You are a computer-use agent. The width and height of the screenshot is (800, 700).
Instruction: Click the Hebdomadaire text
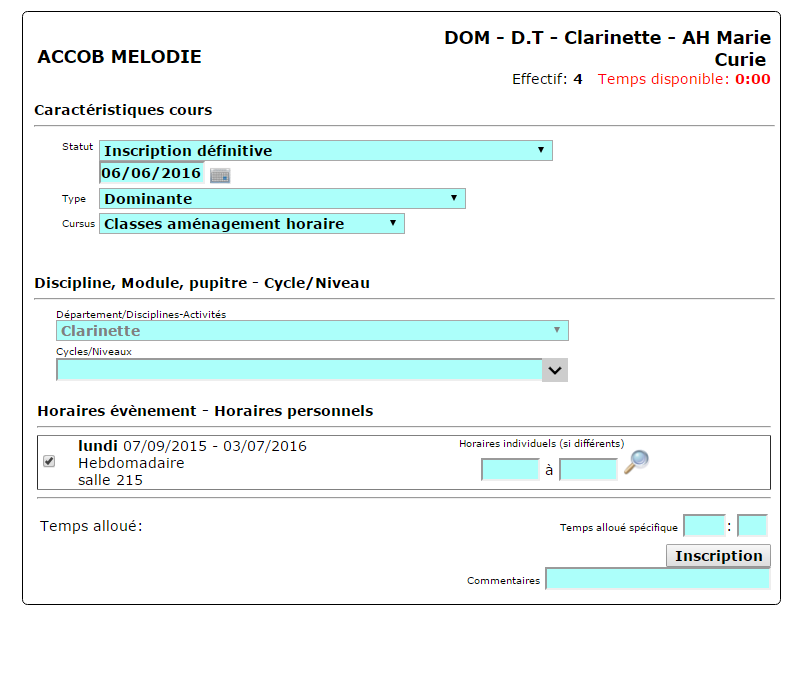[x=131, y=463]
